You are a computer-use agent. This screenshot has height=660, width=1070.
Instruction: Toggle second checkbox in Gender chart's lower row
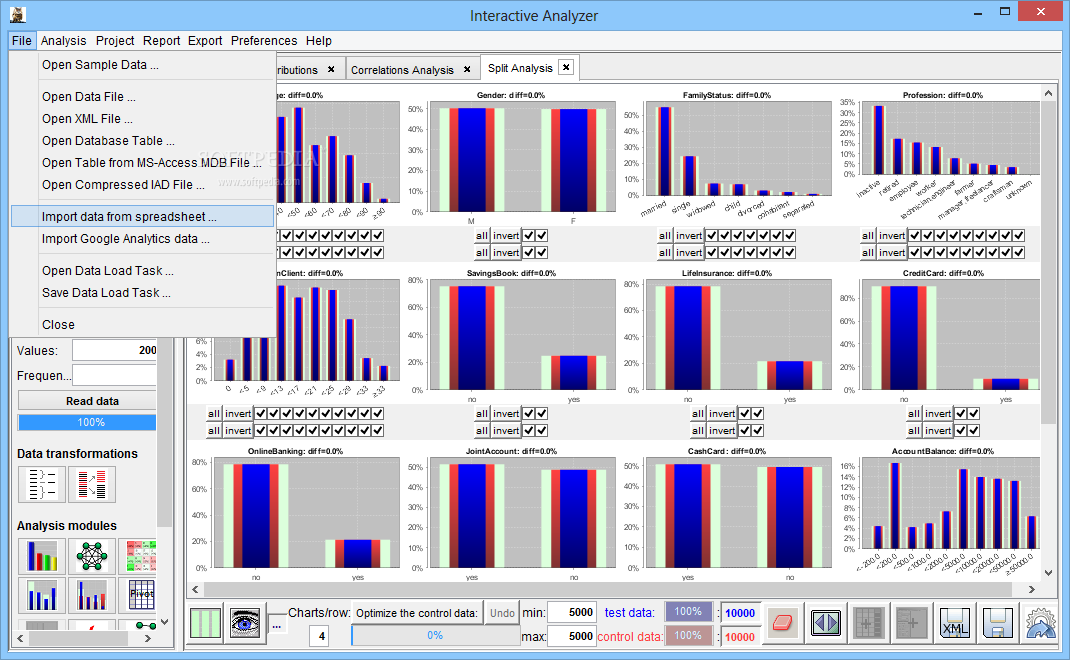tap(542, 253)
